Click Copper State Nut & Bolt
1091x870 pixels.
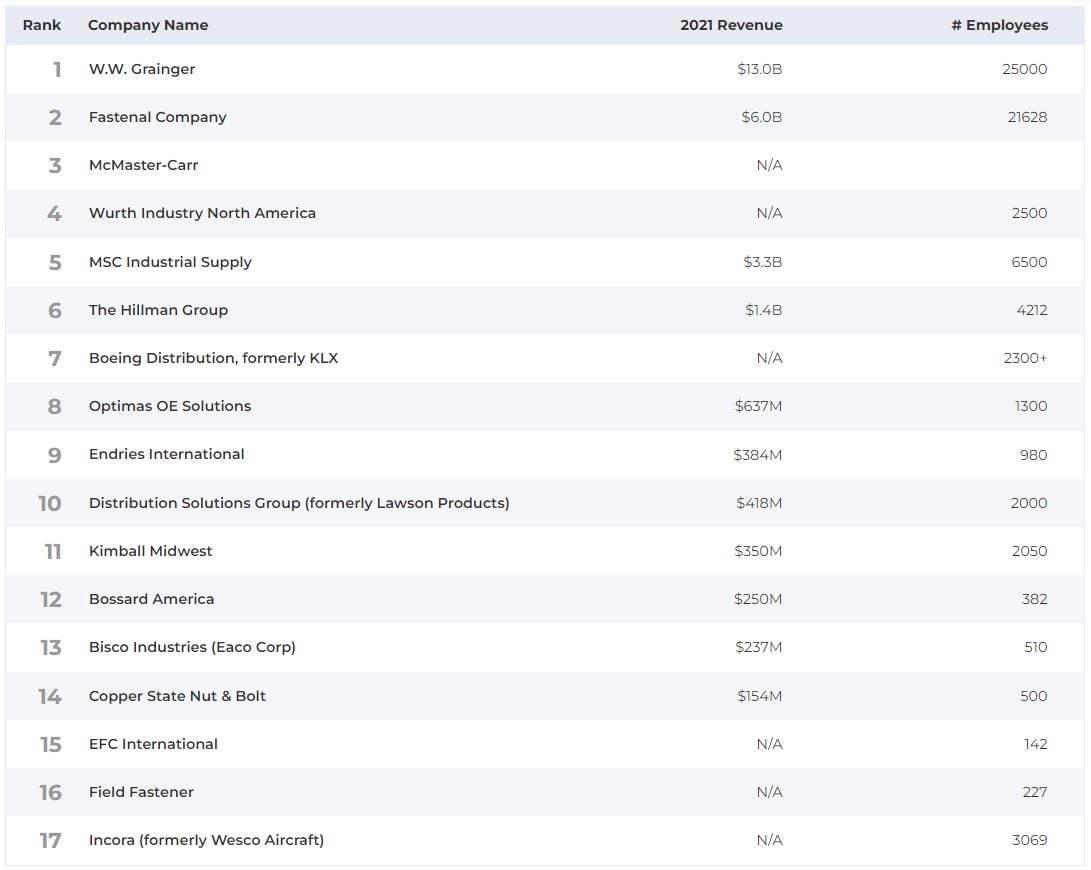[177, 696]
